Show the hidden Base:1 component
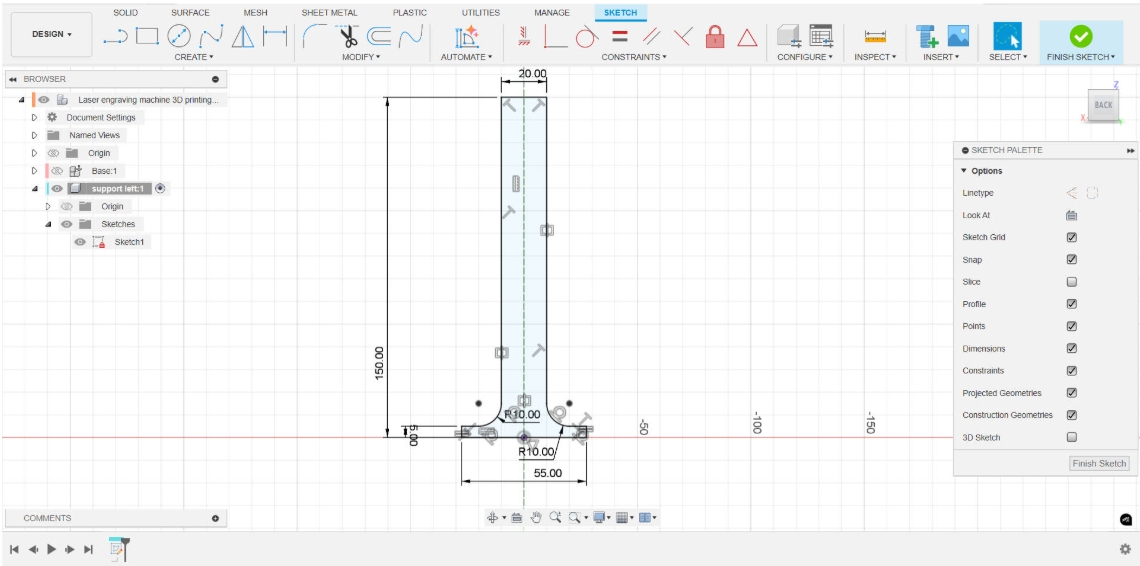Screen dimensions: 1140x566 click(57, 171)
